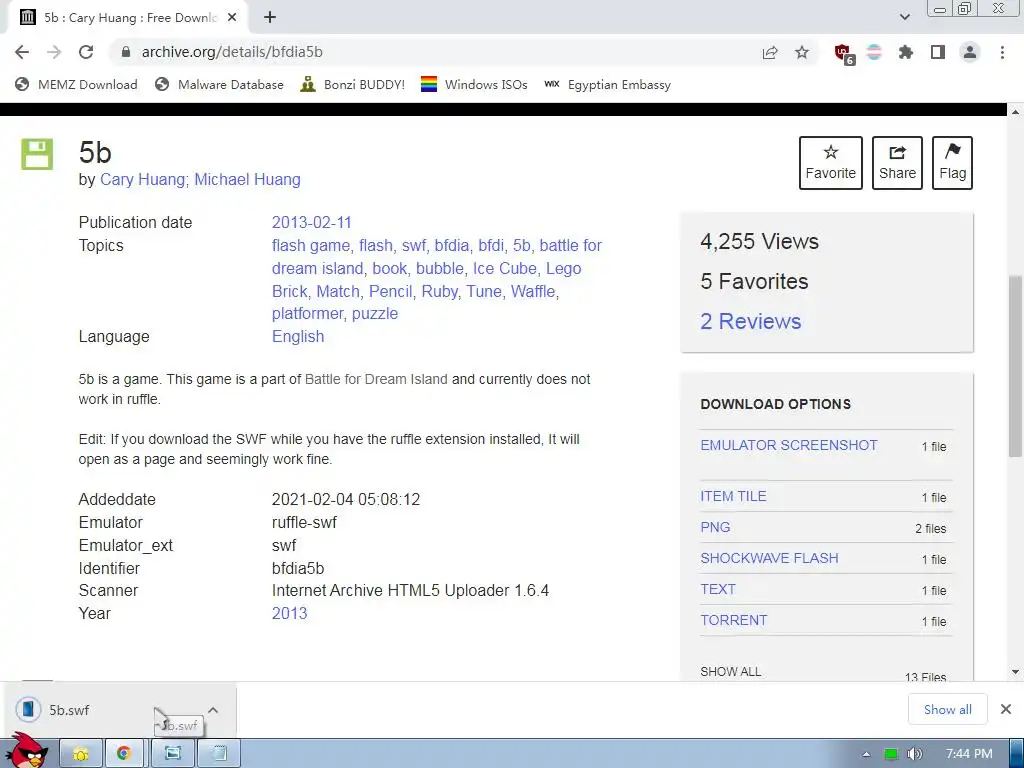Jump to the 2 Reviews section
Screen dimensions: 1024x768
tap(750, 321)
